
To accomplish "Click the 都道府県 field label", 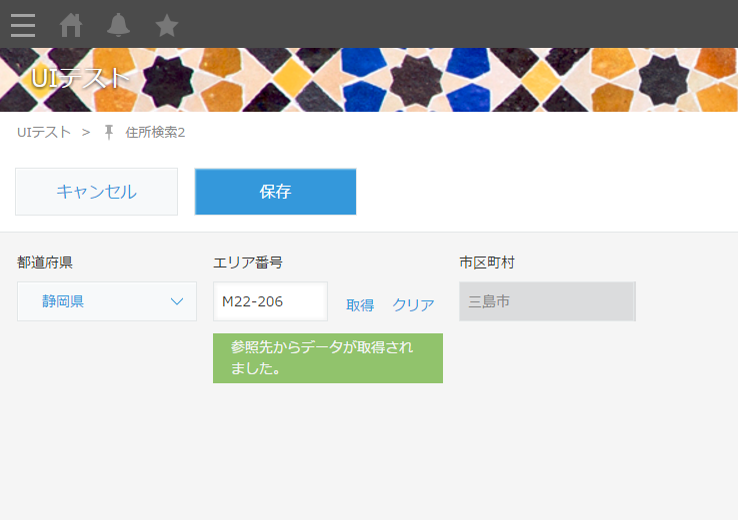I will (45, 262).
